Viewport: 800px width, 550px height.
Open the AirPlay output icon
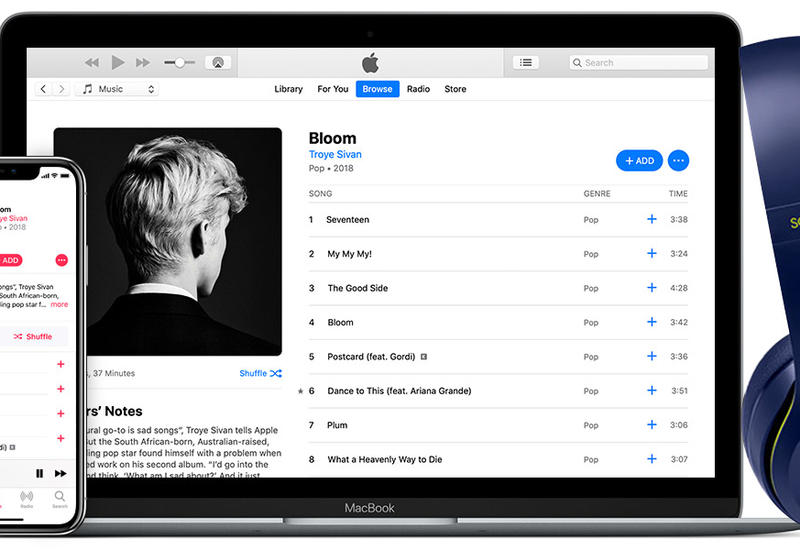(x=218, y=63)
